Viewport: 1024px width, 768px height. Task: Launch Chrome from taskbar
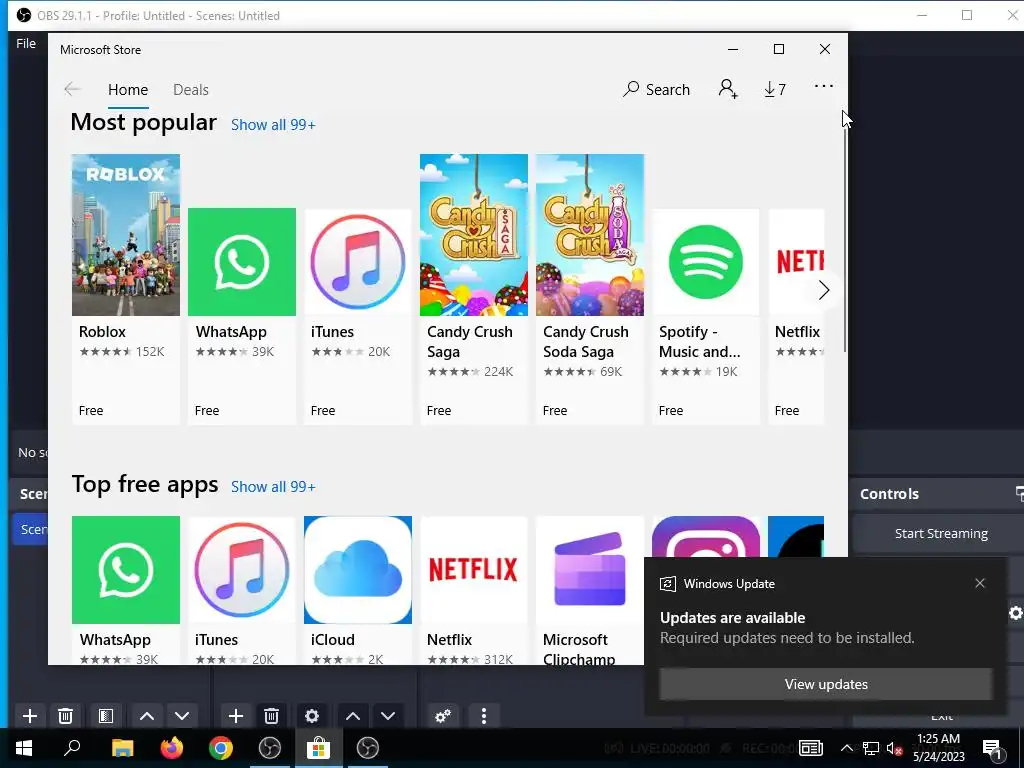click(221, 748)
